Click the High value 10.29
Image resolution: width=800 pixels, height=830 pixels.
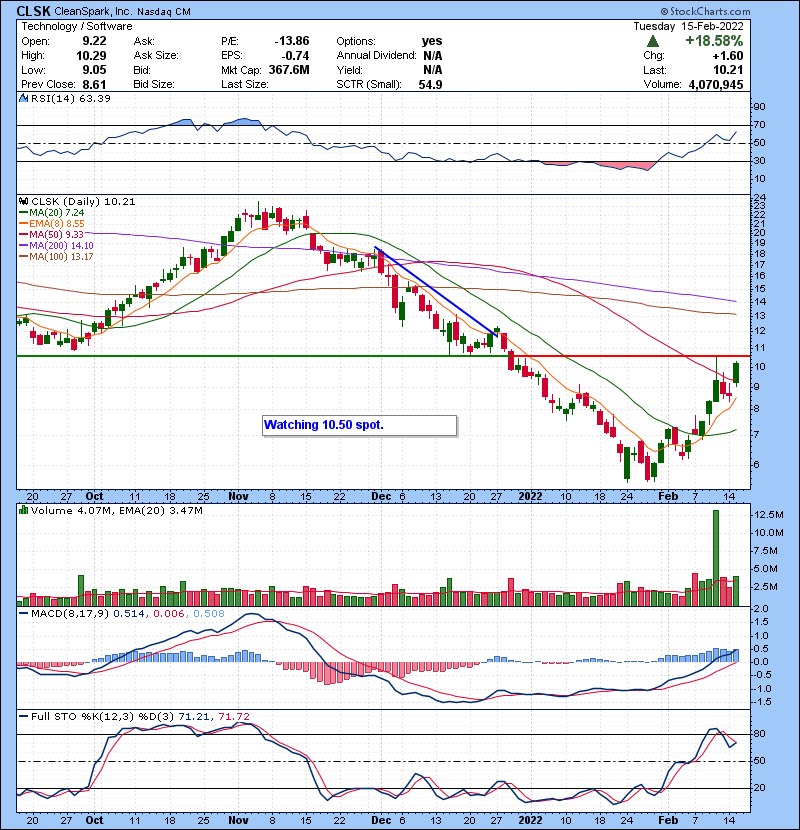91,56
